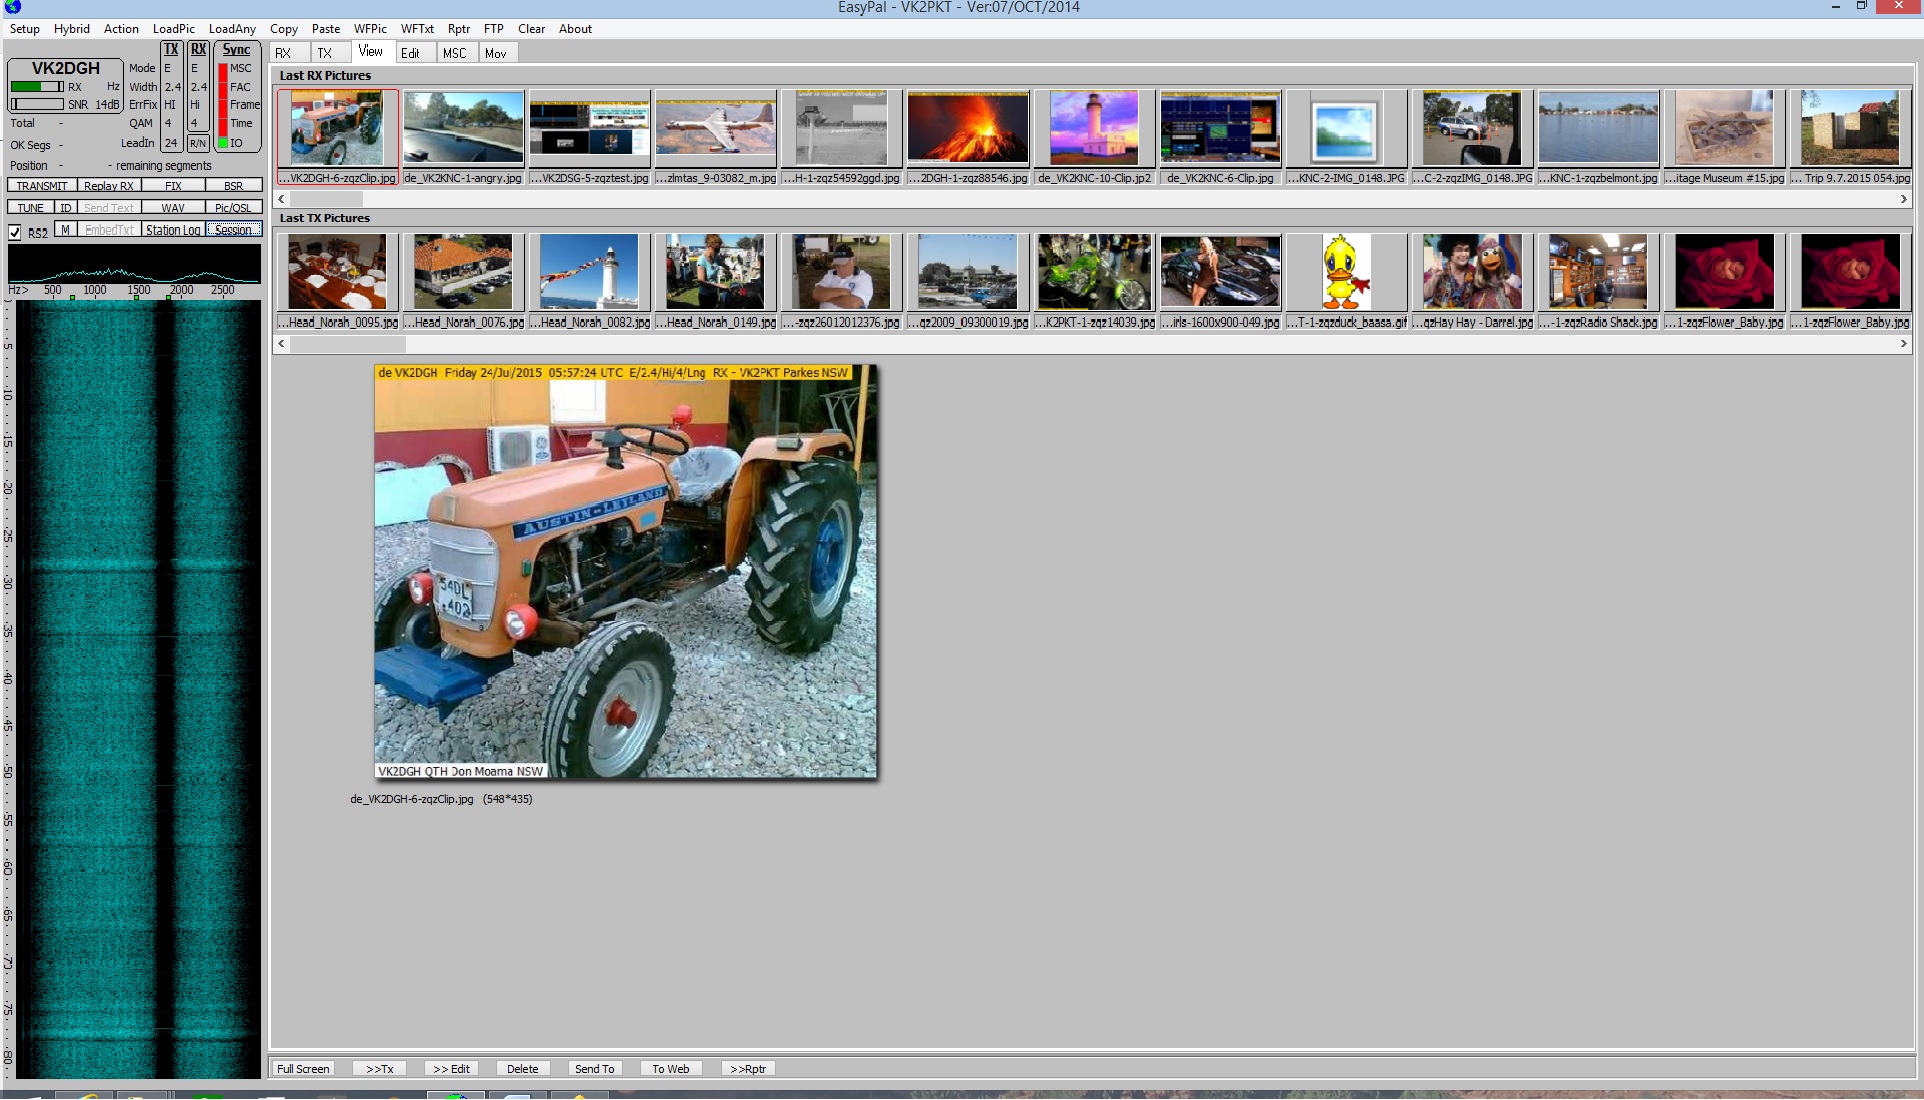Toggle the R/N button under RX
Viewport: 1924px width, 1100px height.
pyautogui.click(x=198, y=143)
